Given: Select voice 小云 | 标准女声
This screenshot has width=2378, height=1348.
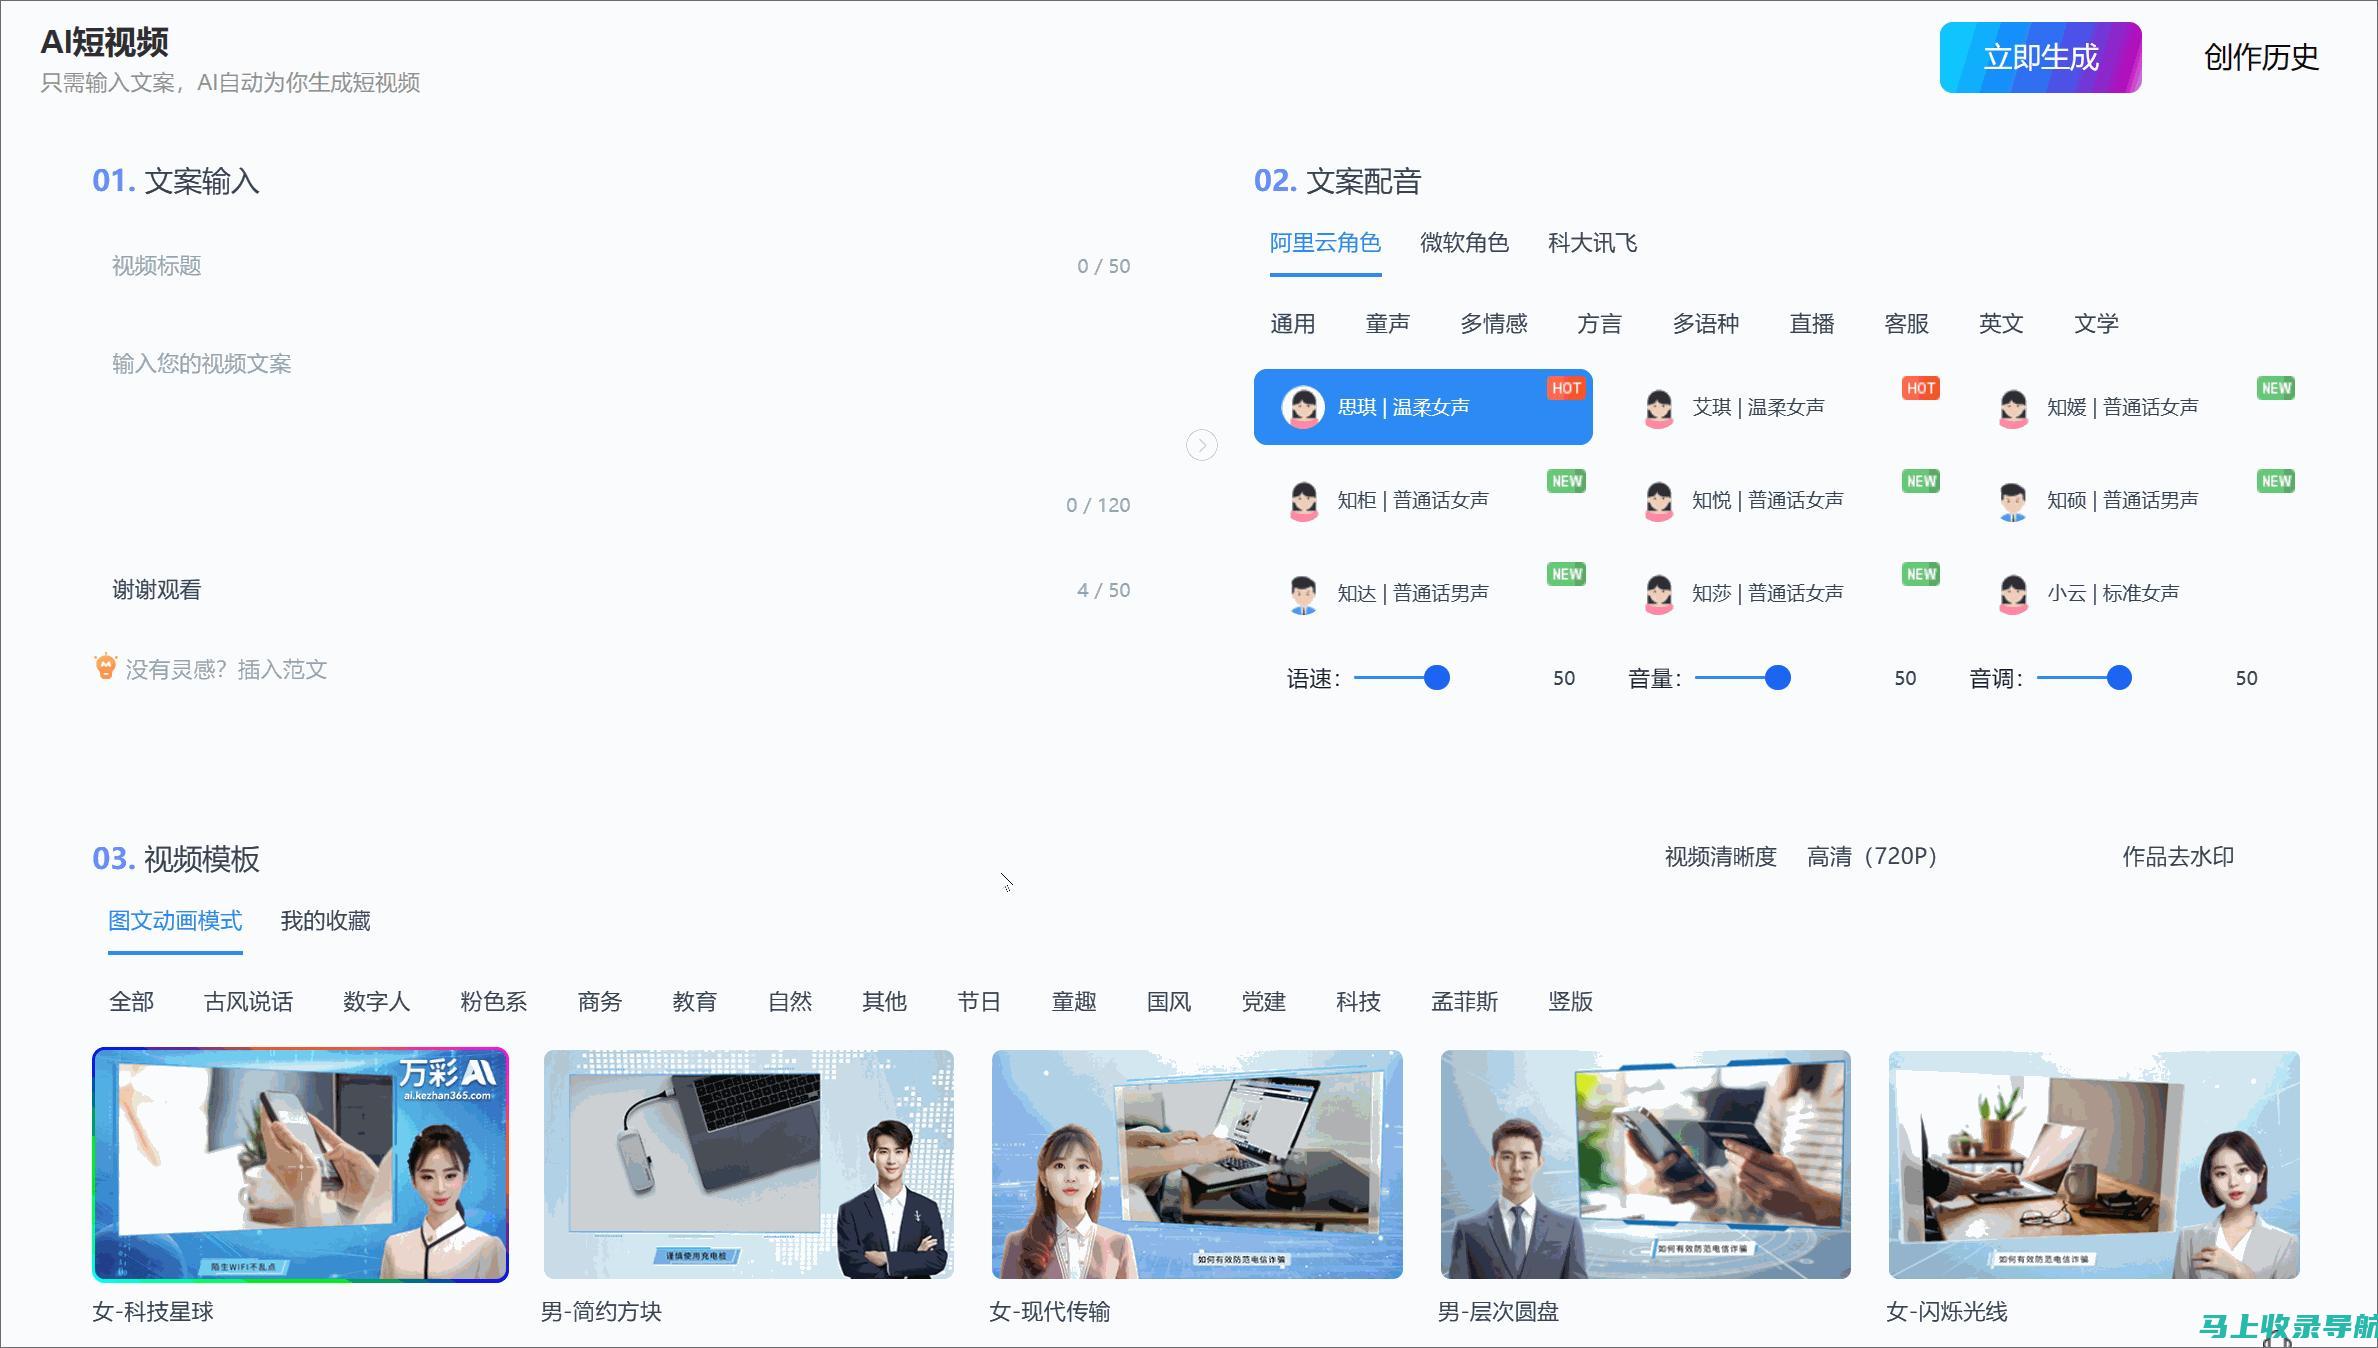Looking at the screenshot, I should 2132,593.
